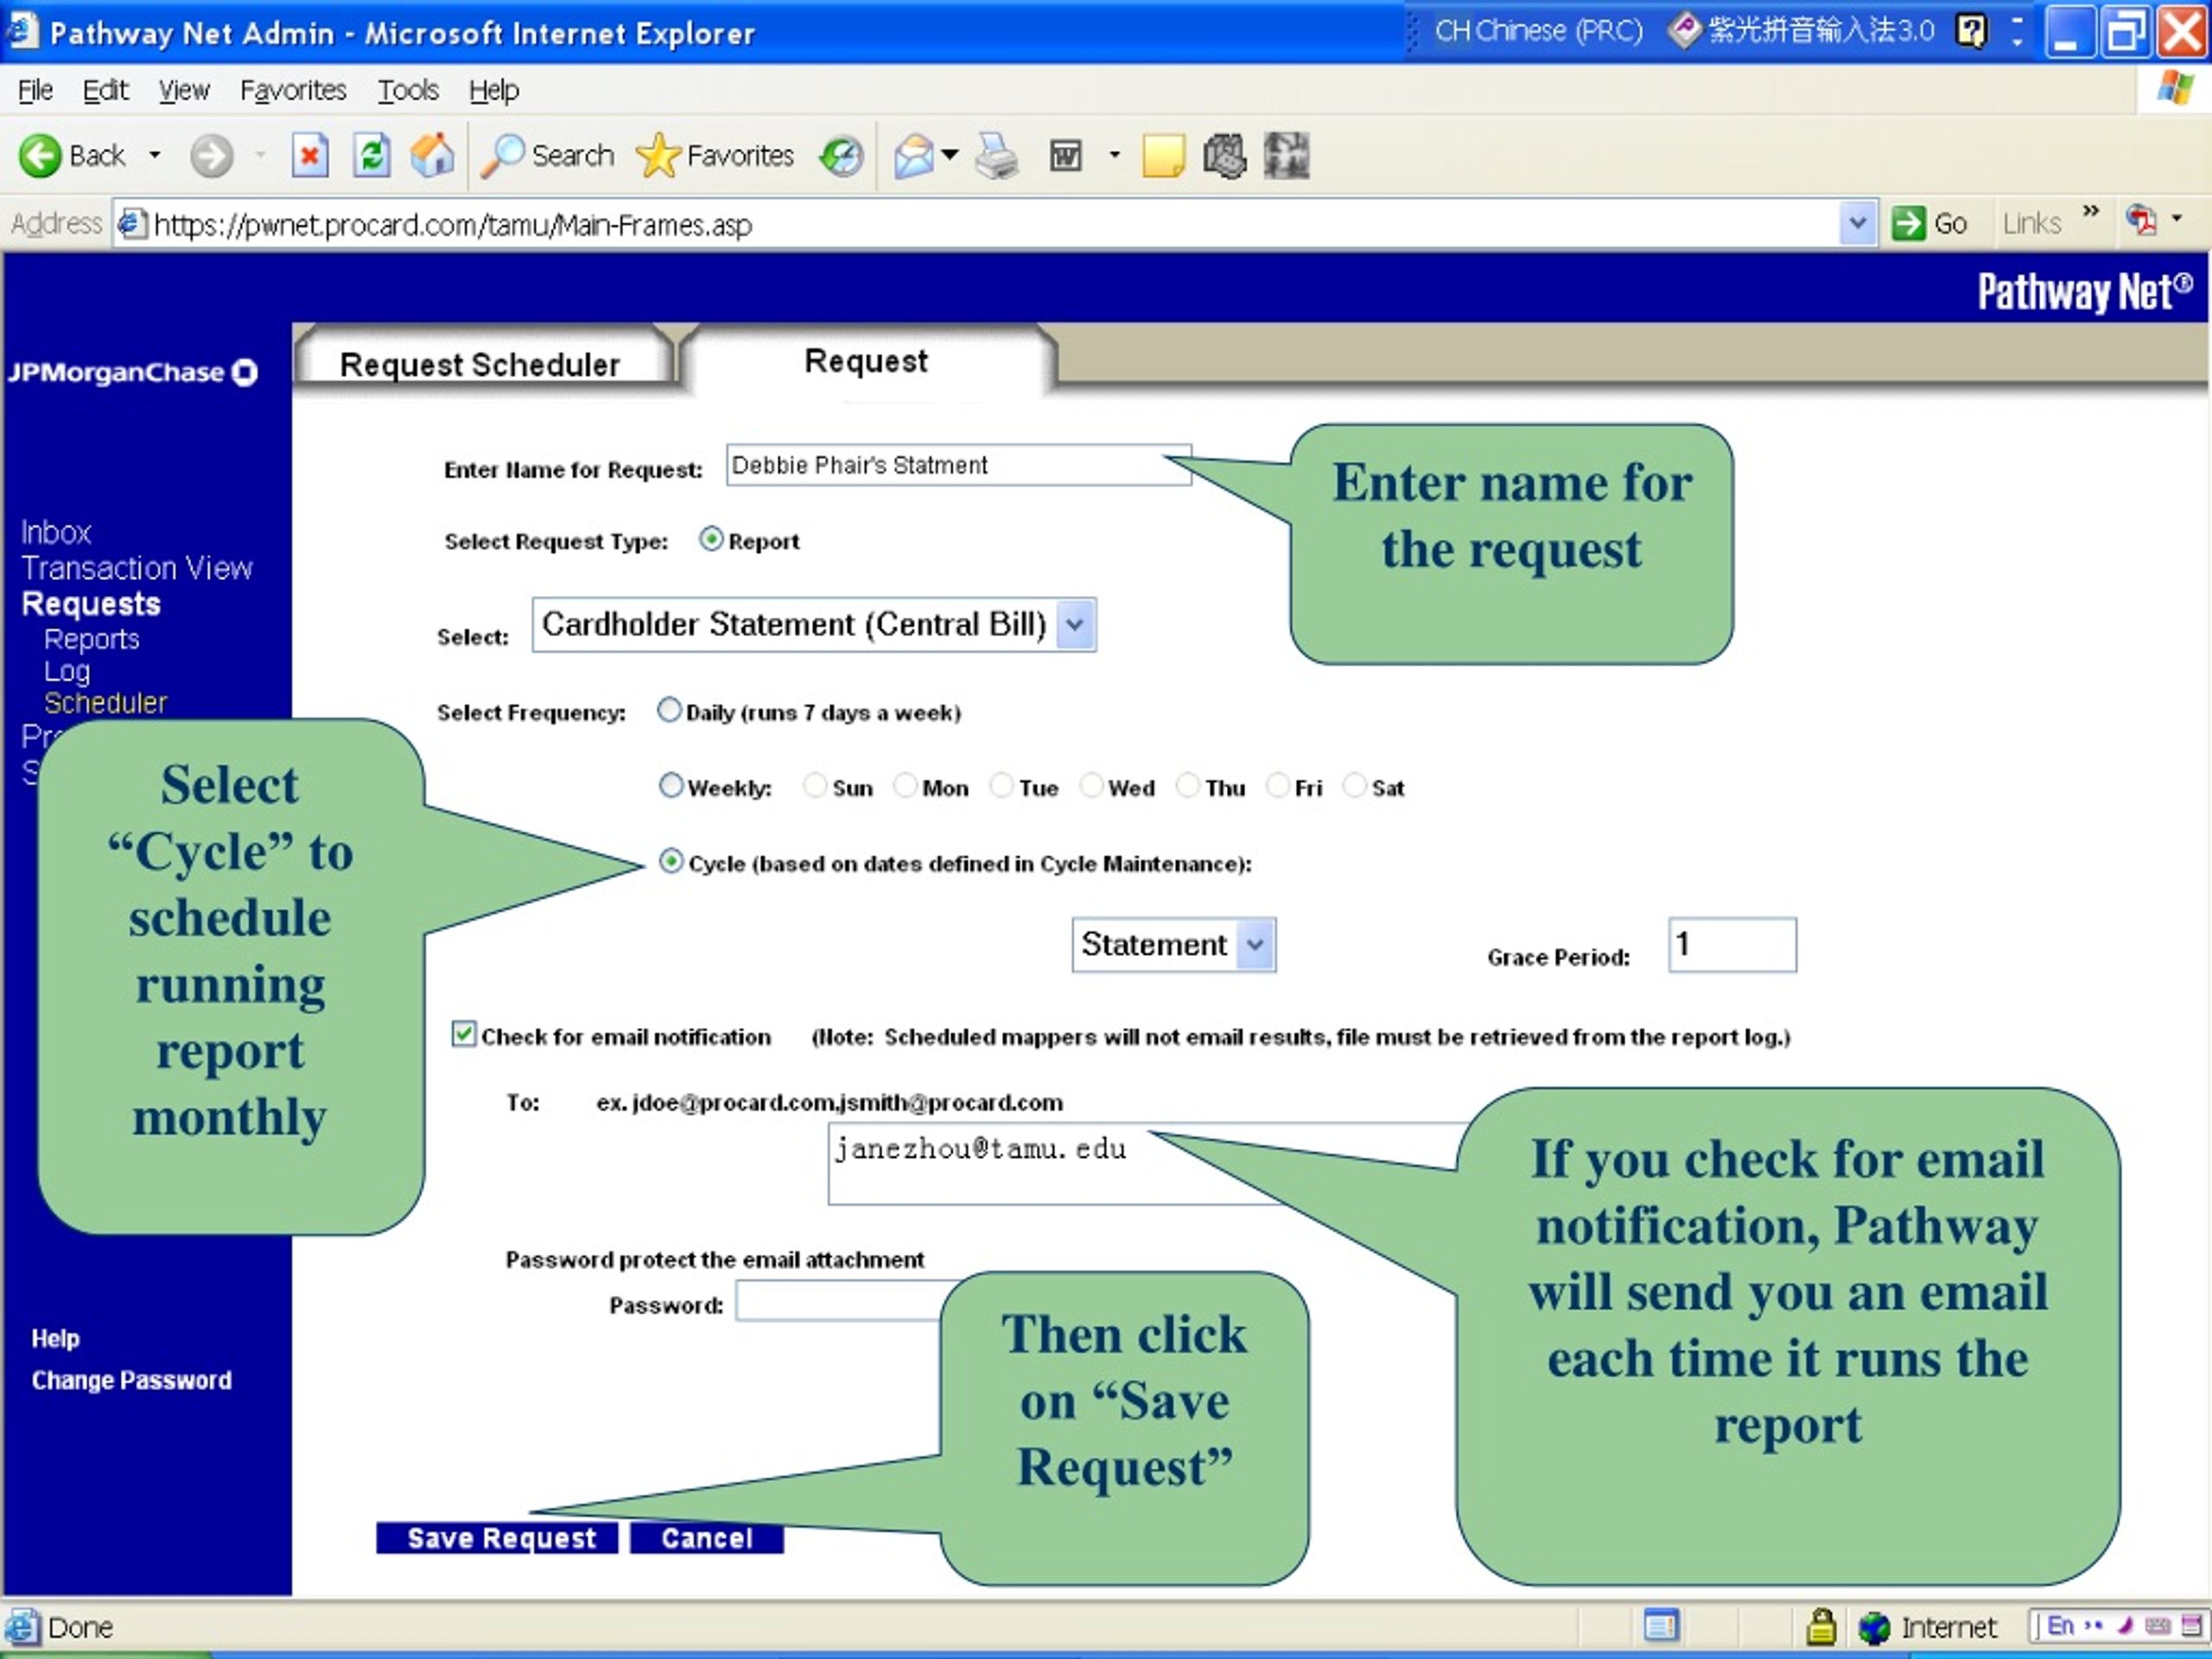Choose the Sun day radio button
Viewport: 2212px width, 1659px height.
[815, 785]
